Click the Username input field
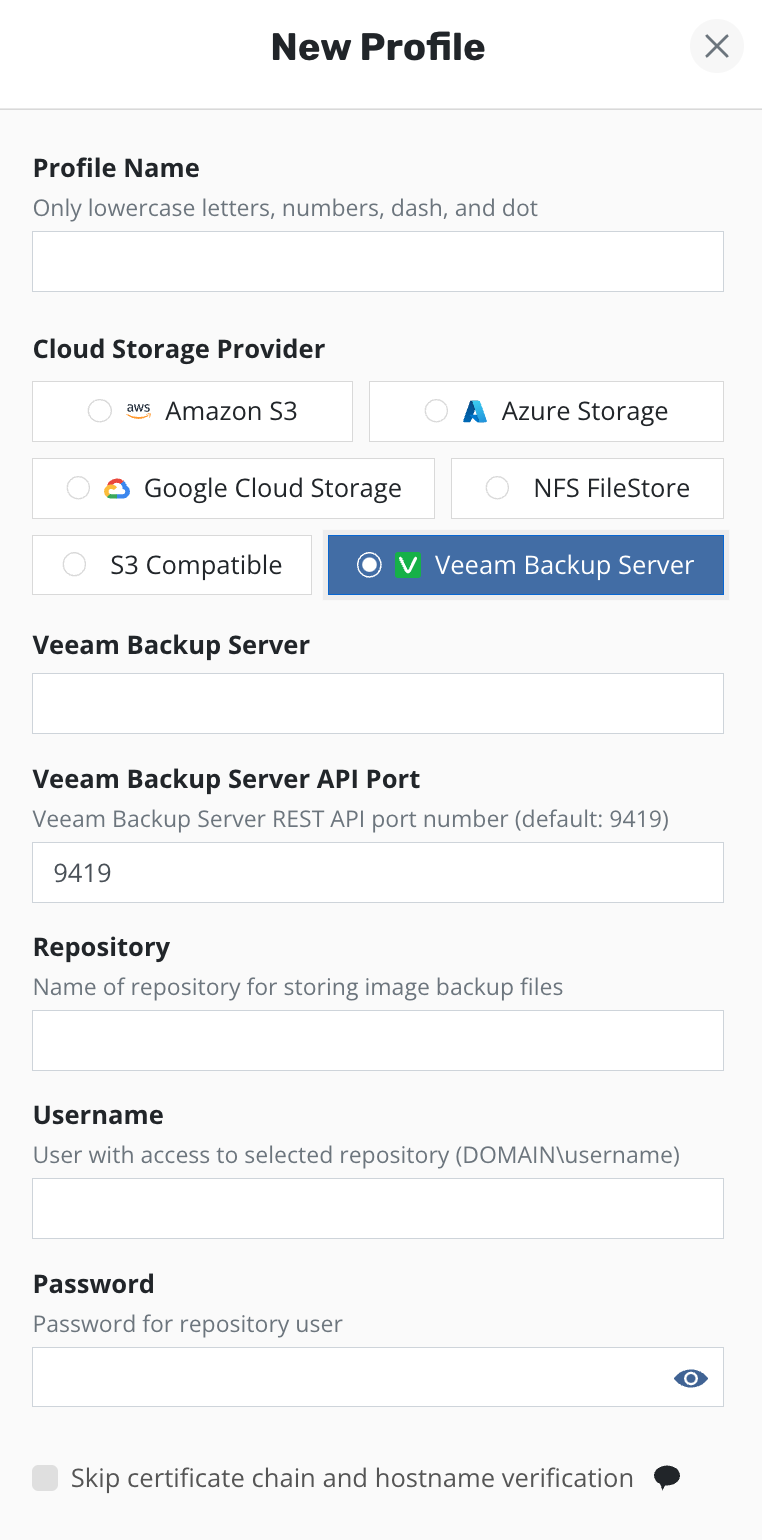The image size is (762, 1540). coord(377,1208)
